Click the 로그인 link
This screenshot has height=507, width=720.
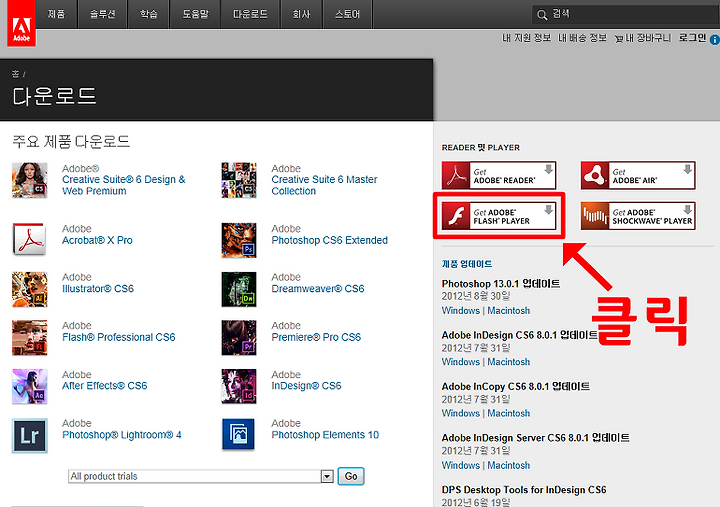pyautogui.click(x=692, y=38)
